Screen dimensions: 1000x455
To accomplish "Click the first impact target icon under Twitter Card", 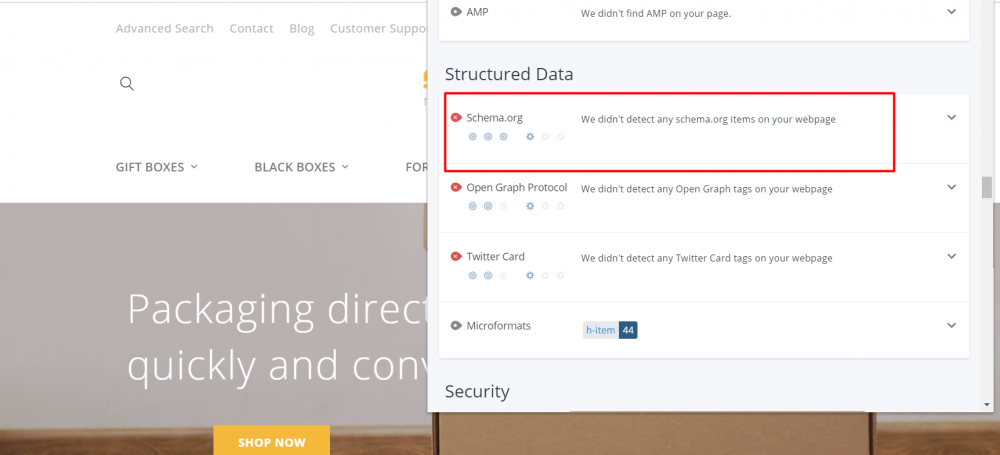I will tap(473, 276).
